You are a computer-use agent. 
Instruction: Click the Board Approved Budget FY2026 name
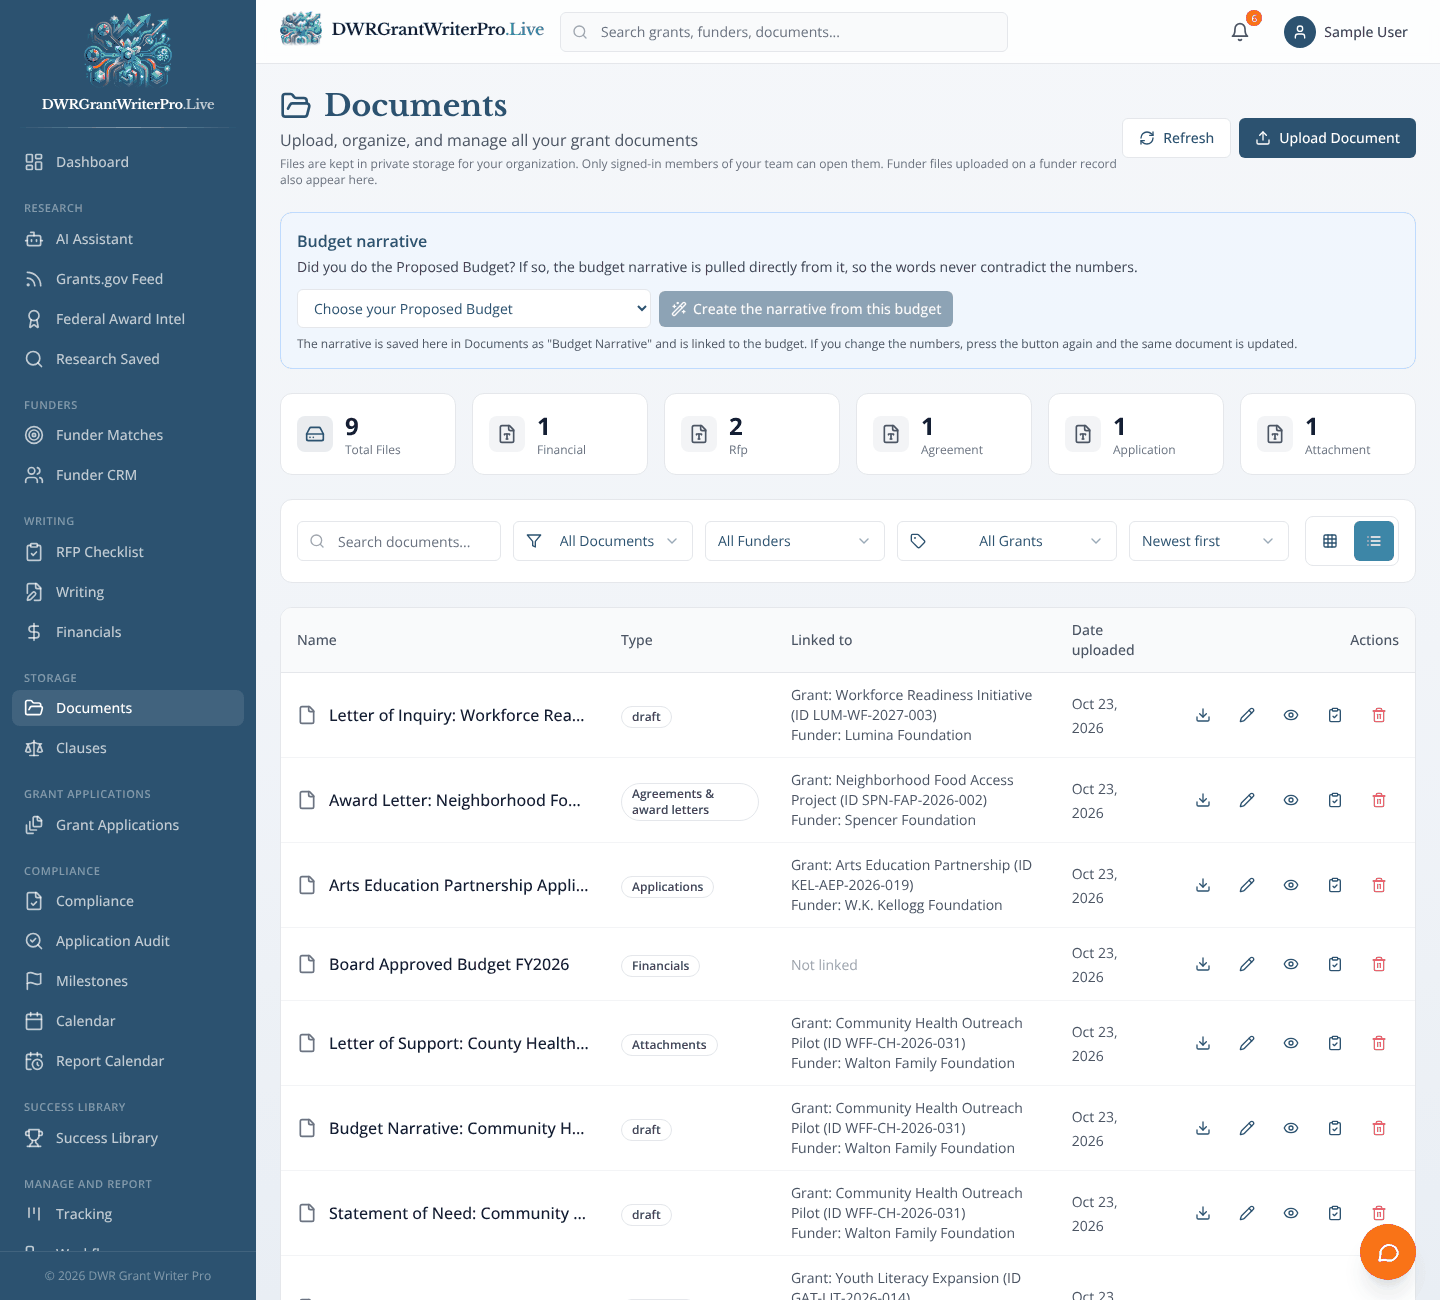click(x=449, y=964)
